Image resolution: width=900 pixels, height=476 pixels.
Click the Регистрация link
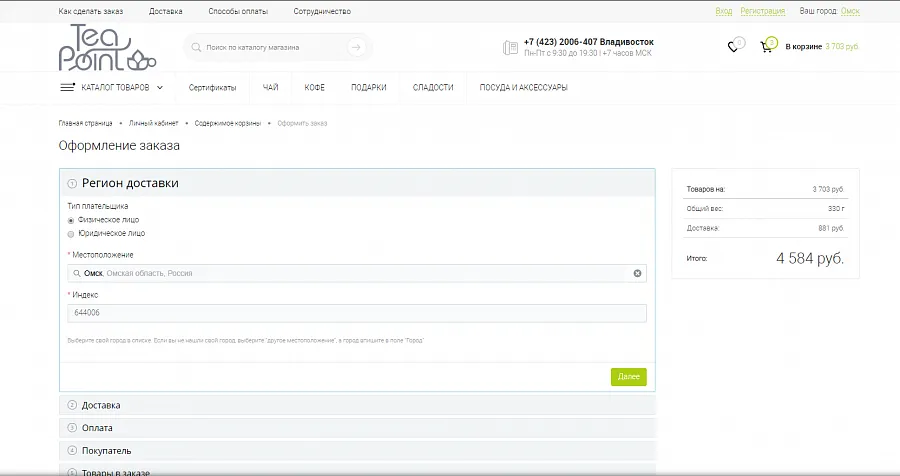(762, 11)
